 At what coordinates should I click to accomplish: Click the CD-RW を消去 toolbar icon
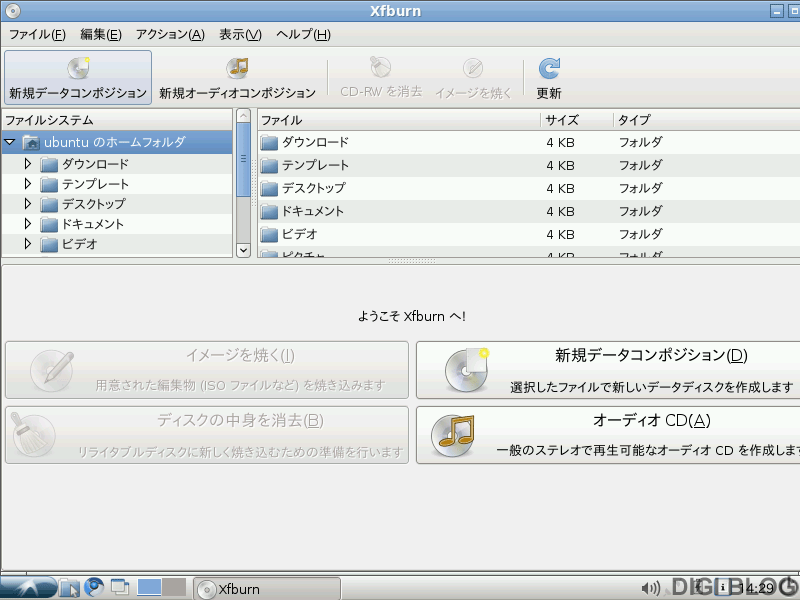[x=381, y=67]
